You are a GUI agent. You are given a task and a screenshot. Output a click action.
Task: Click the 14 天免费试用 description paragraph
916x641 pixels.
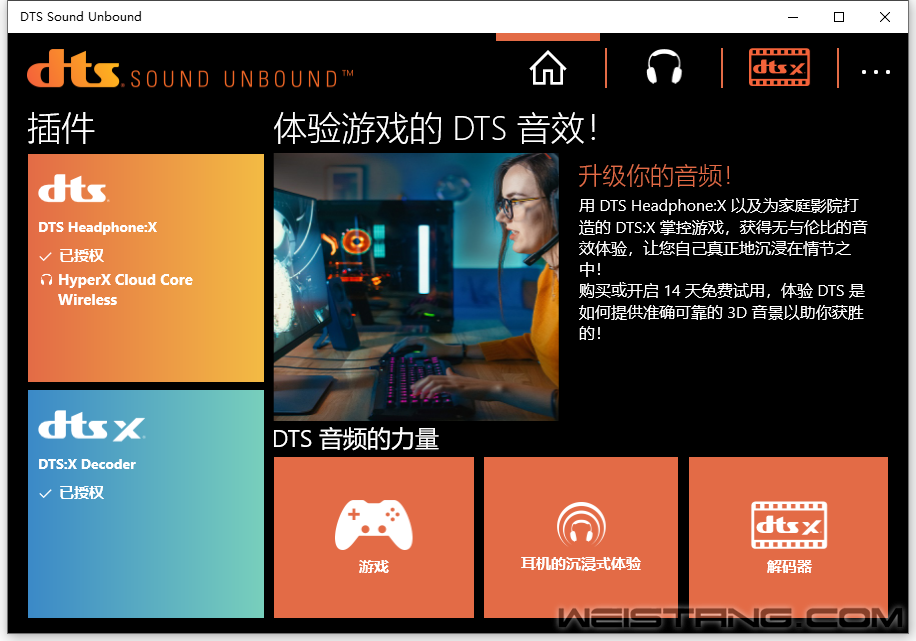click(722, 312)
